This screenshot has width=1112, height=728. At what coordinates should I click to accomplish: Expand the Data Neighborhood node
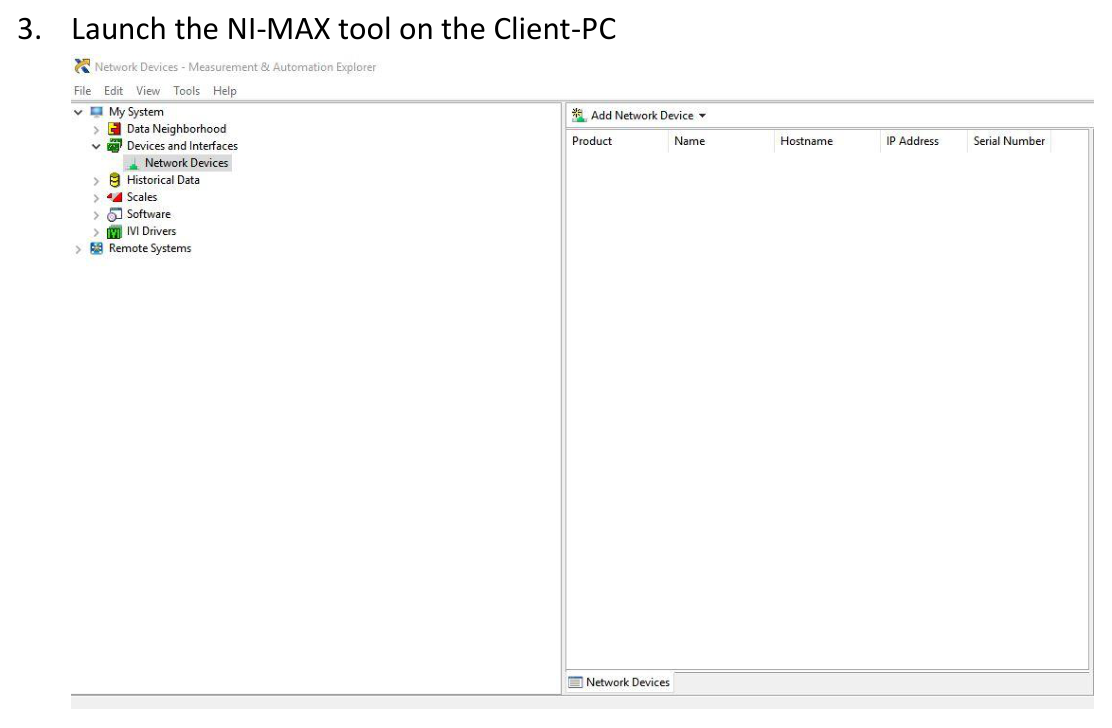96,130
